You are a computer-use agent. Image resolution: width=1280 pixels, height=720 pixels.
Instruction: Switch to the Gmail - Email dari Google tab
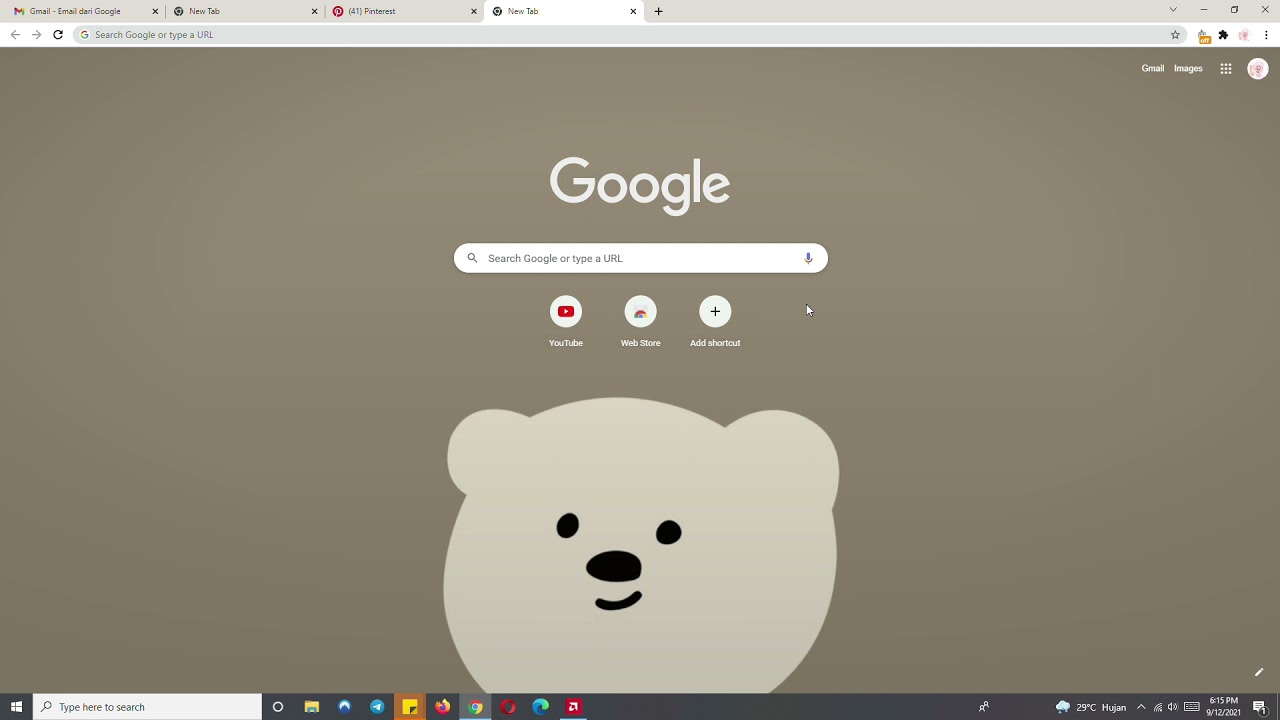tap(82, 11)
